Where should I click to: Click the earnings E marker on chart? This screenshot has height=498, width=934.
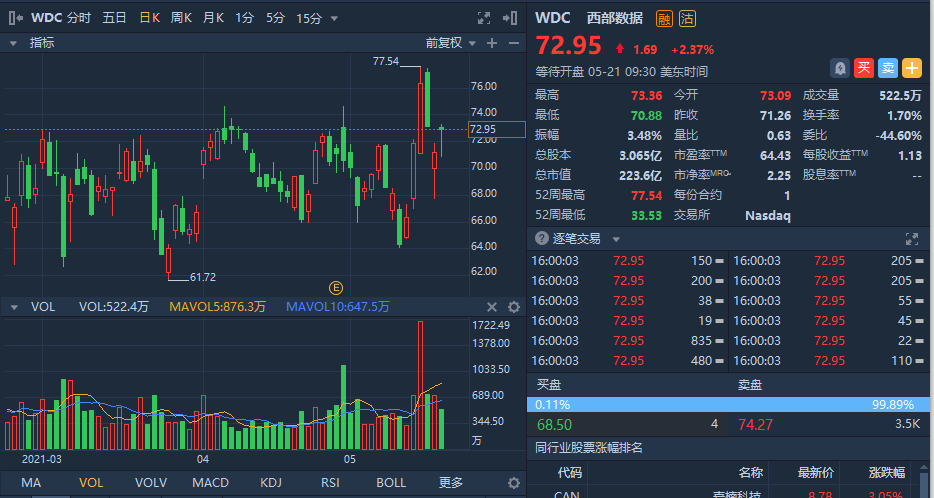point(336,288)
